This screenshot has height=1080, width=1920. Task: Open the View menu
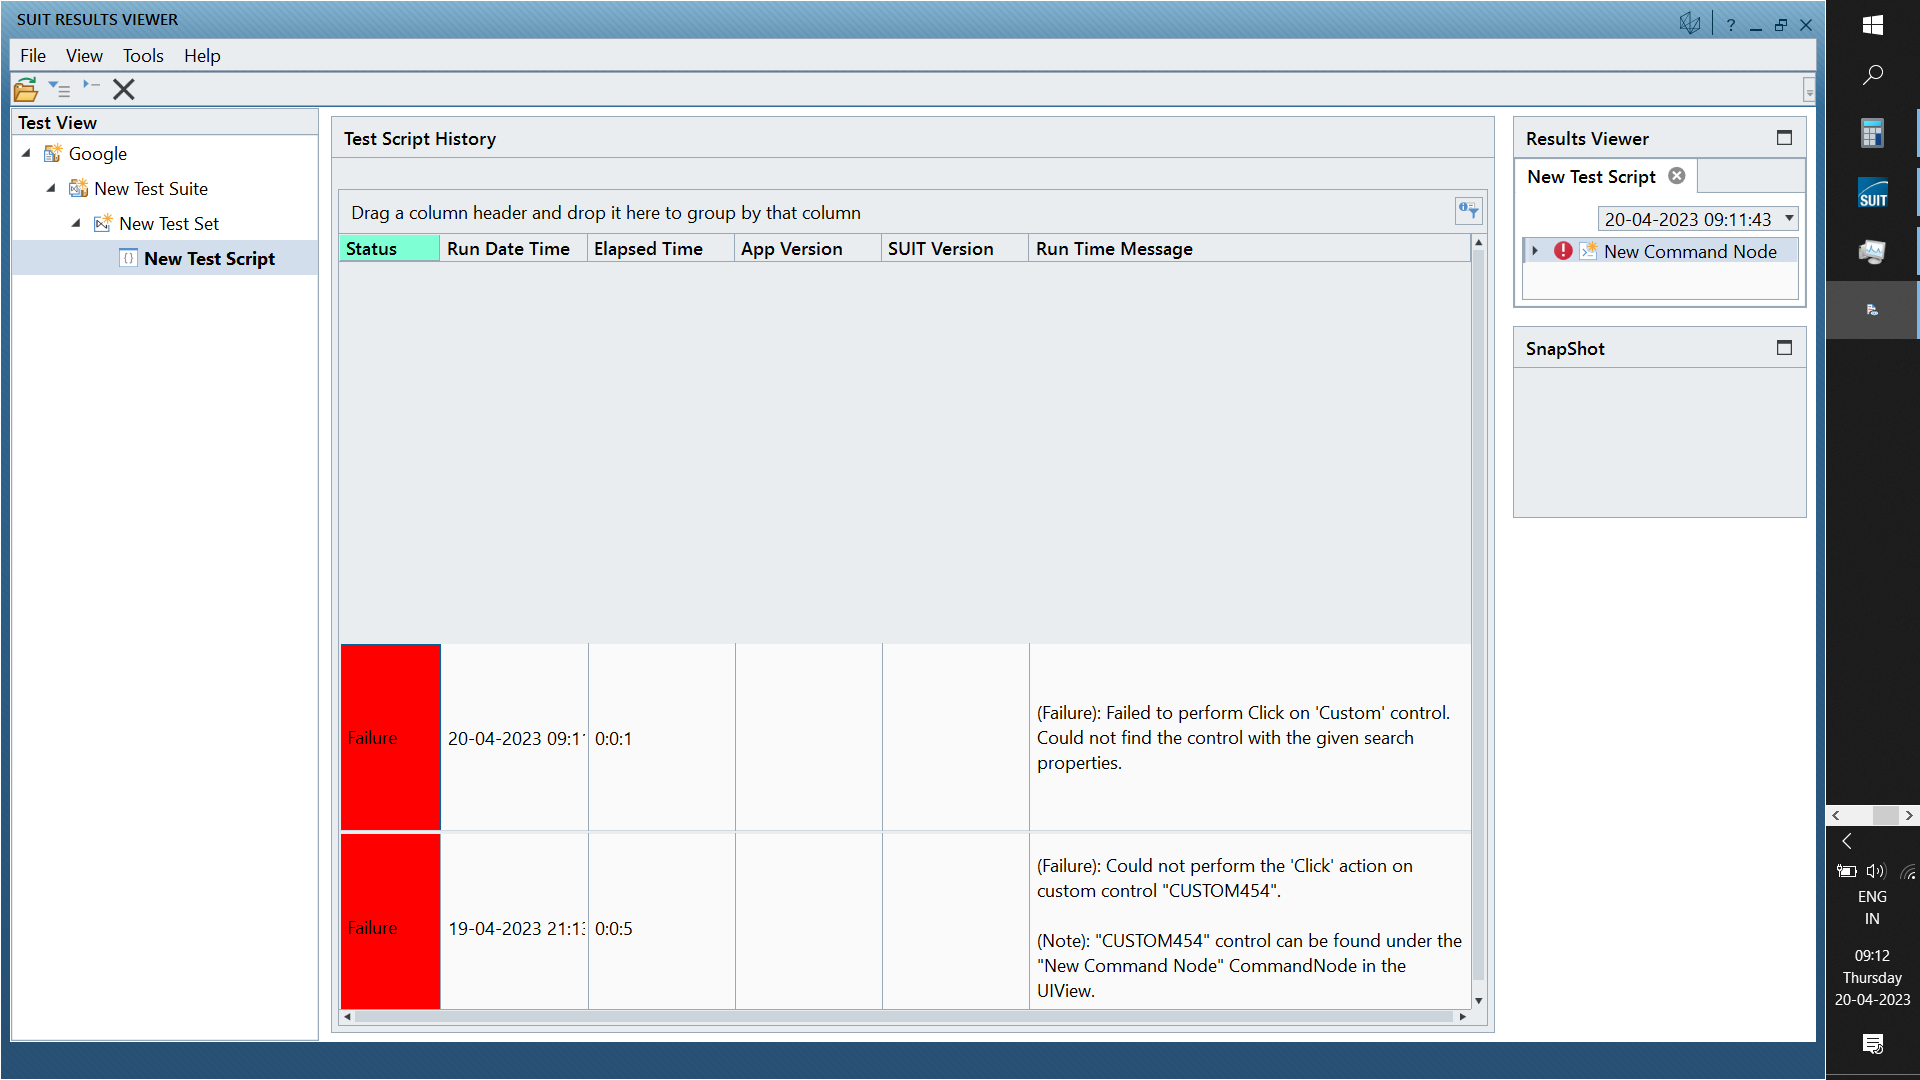[84, 56]
